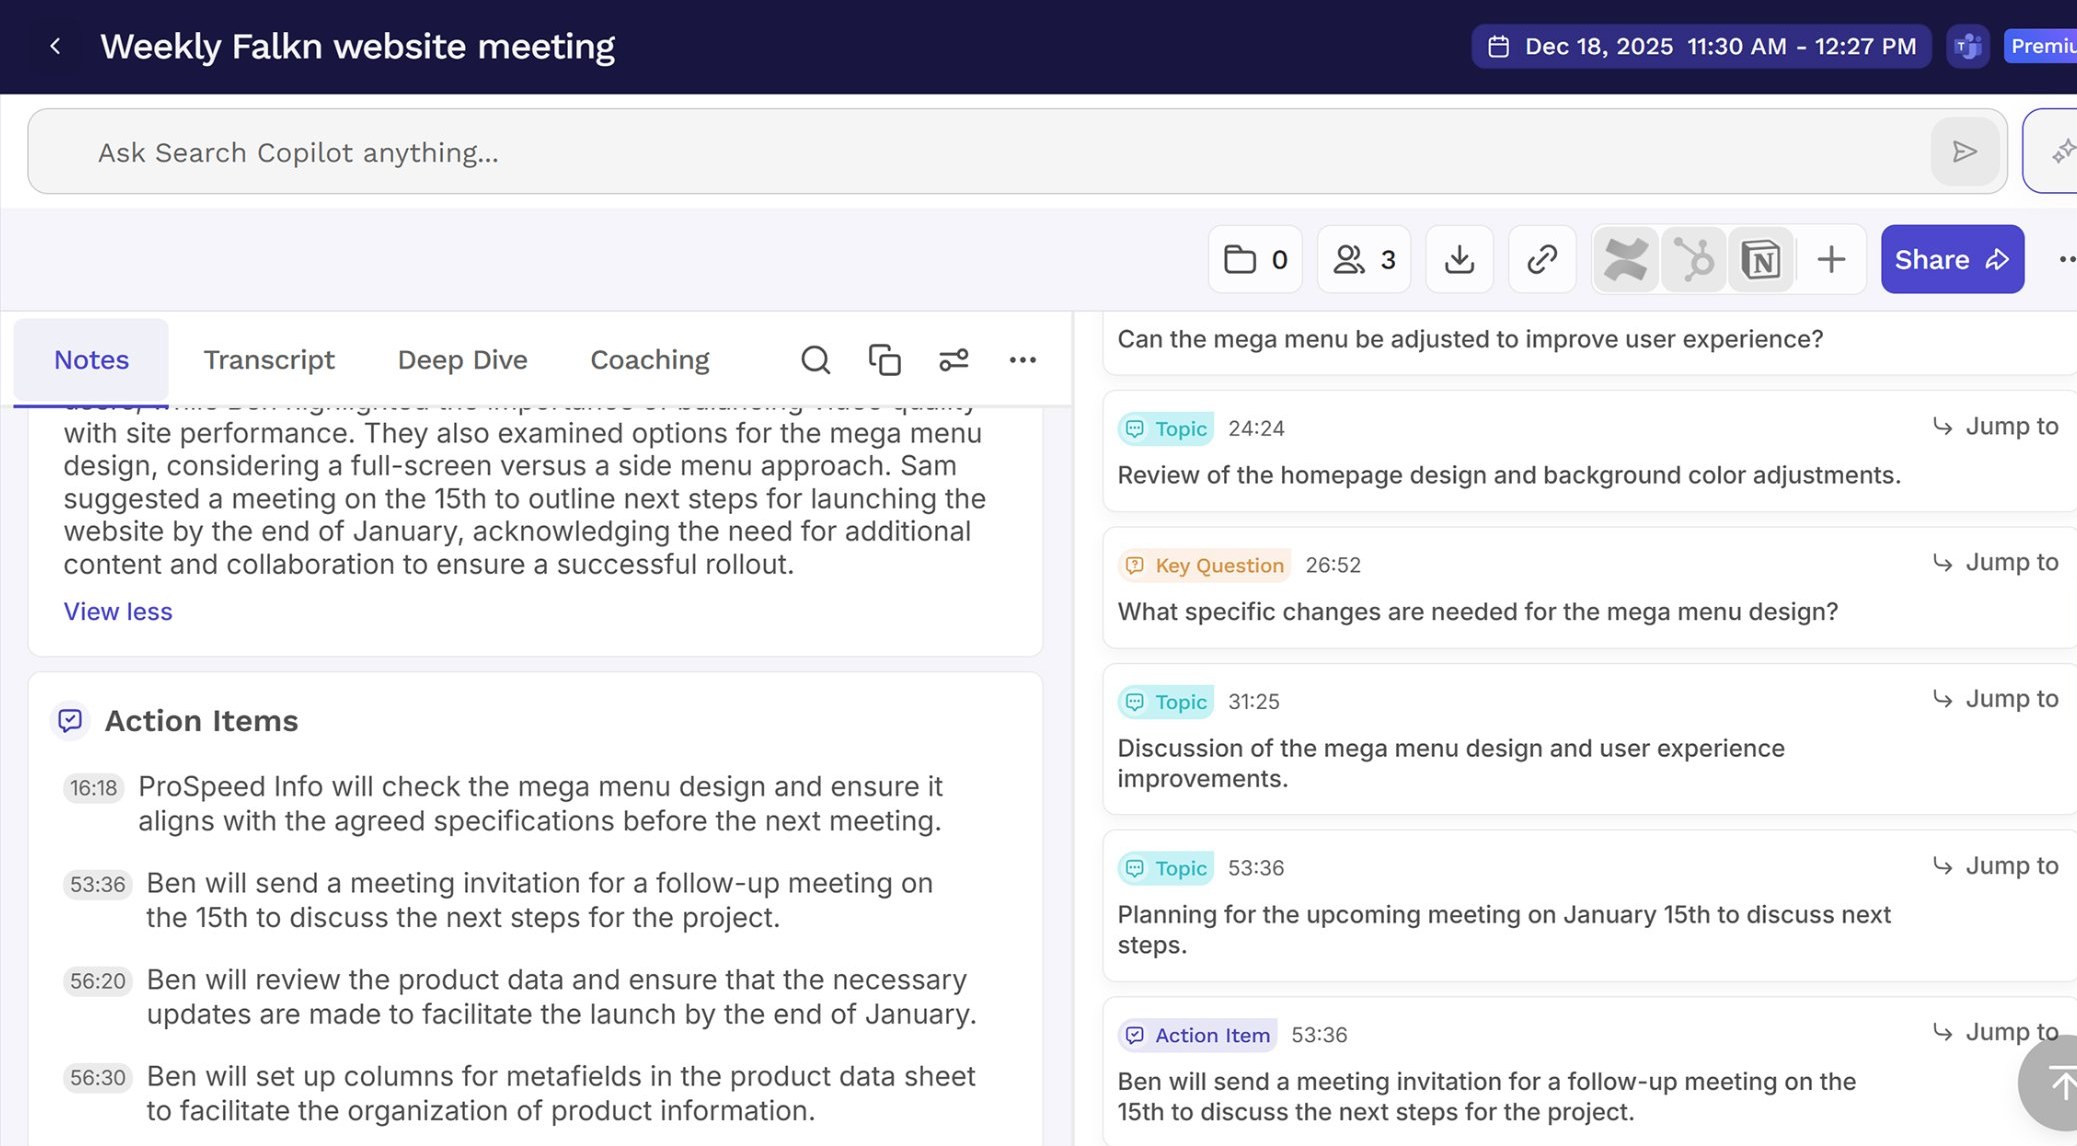
Task: Select Review of the homepage design text
Action: (x=1509, y=475)
